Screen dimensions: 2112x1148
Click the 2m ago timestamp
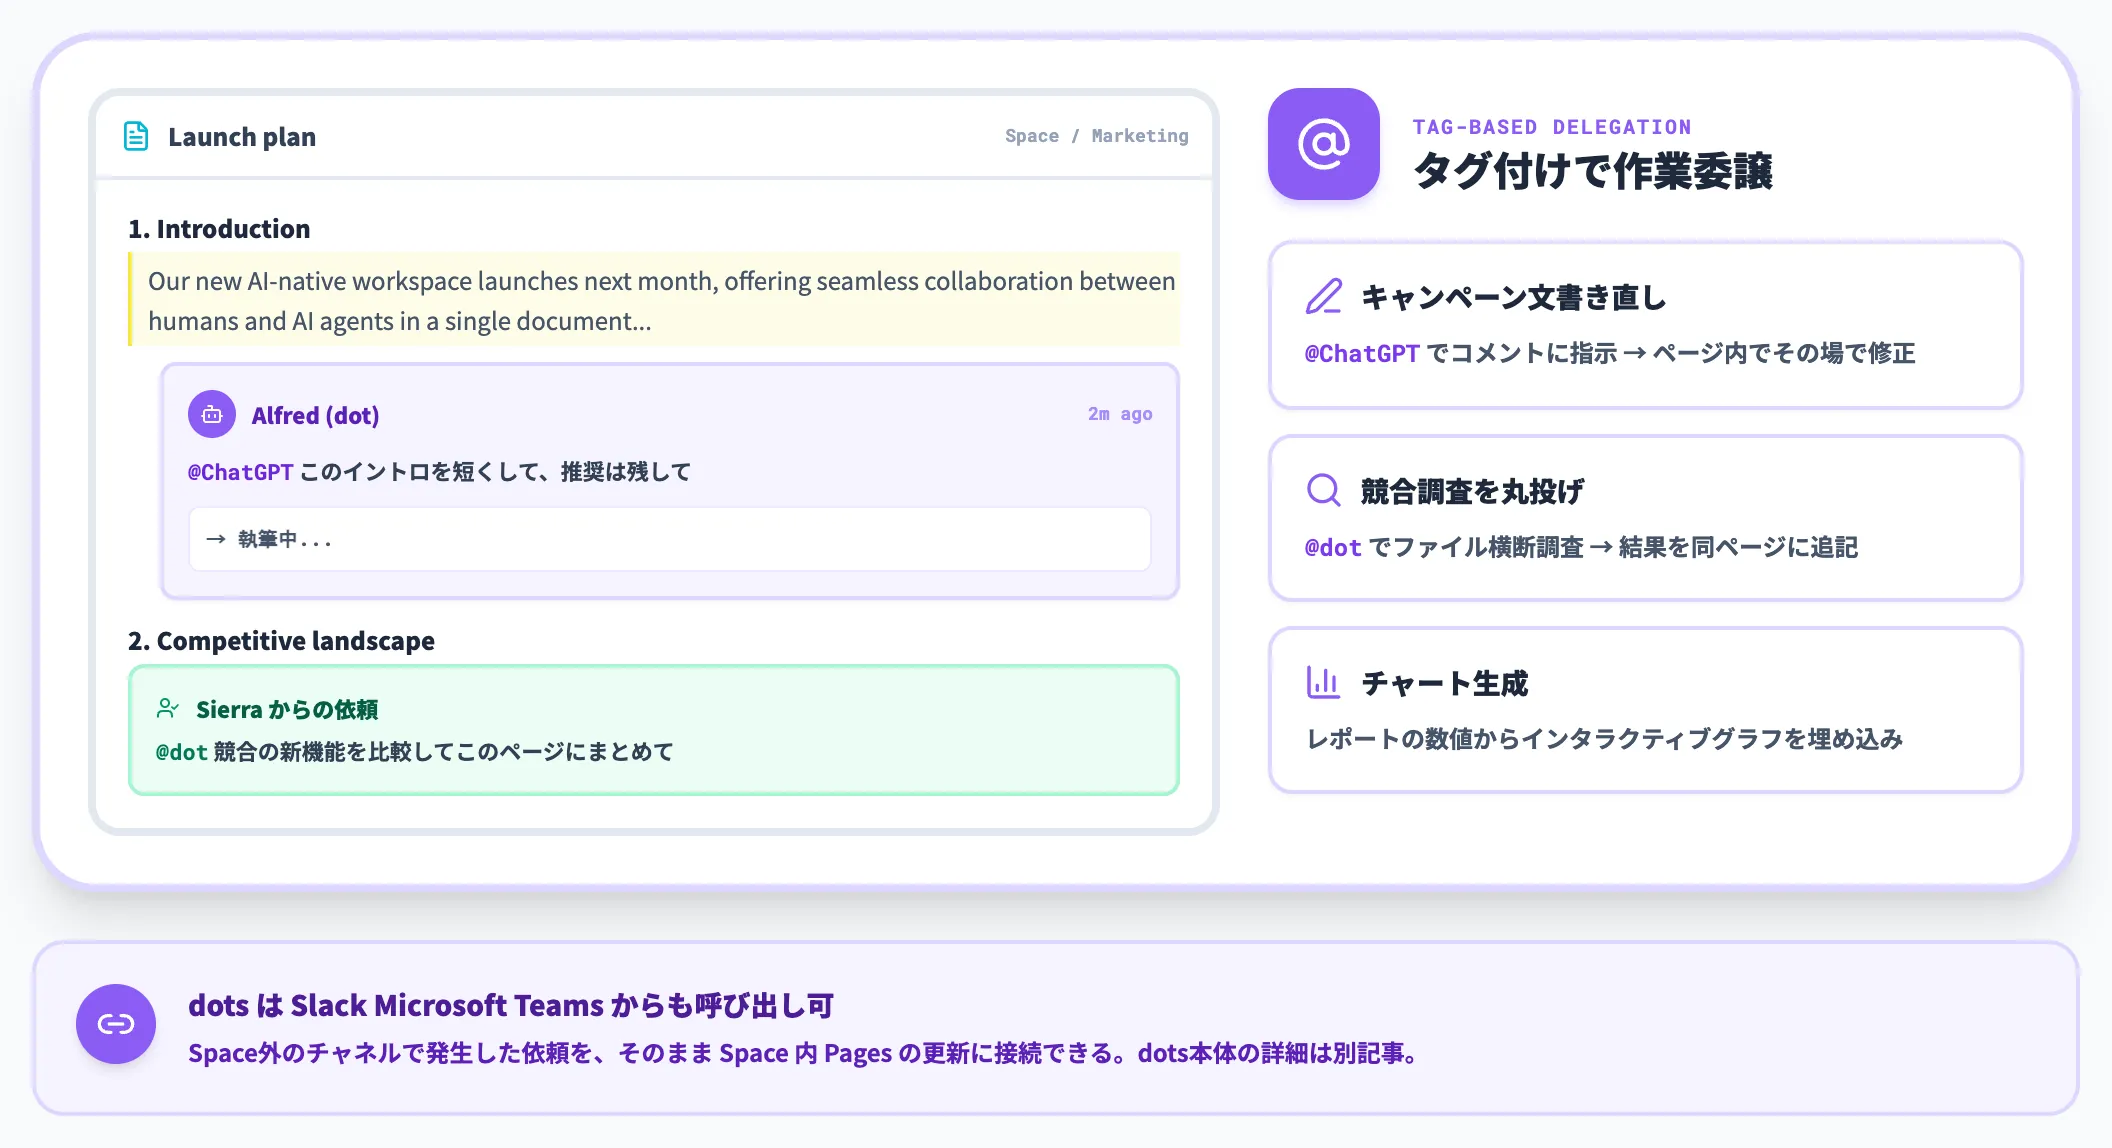coord(1120,414)
